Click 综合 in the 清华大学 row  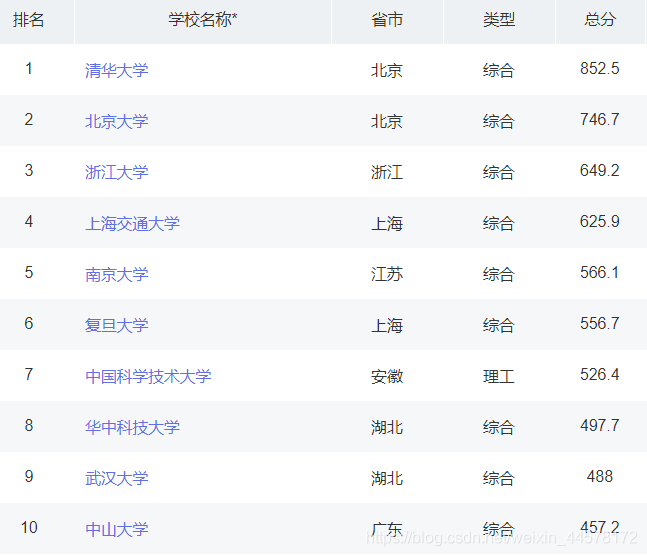[498, 70]
